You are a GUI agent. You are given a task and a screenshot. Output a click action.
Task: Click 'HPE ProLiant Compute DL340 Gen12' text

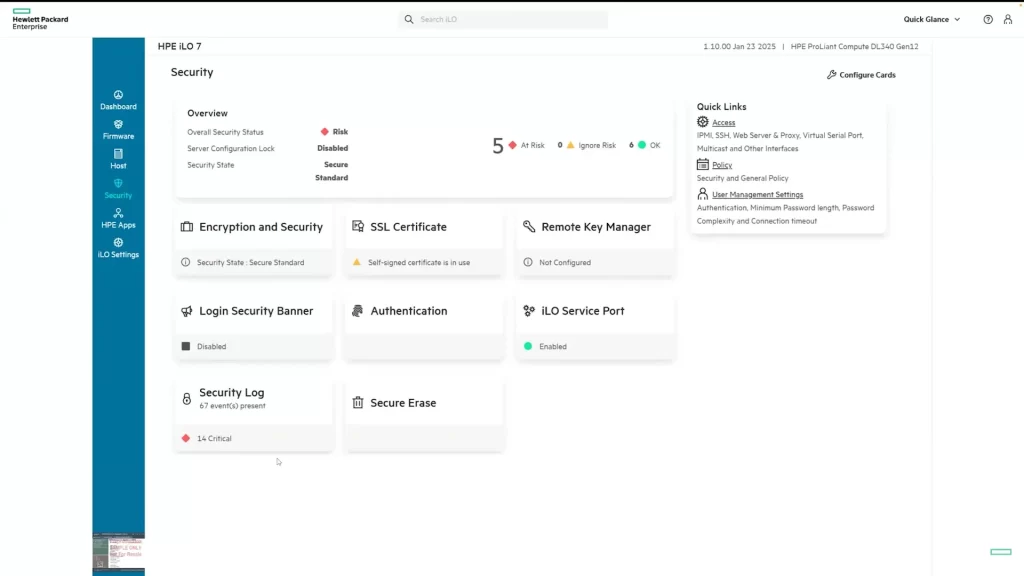(854, 46)
